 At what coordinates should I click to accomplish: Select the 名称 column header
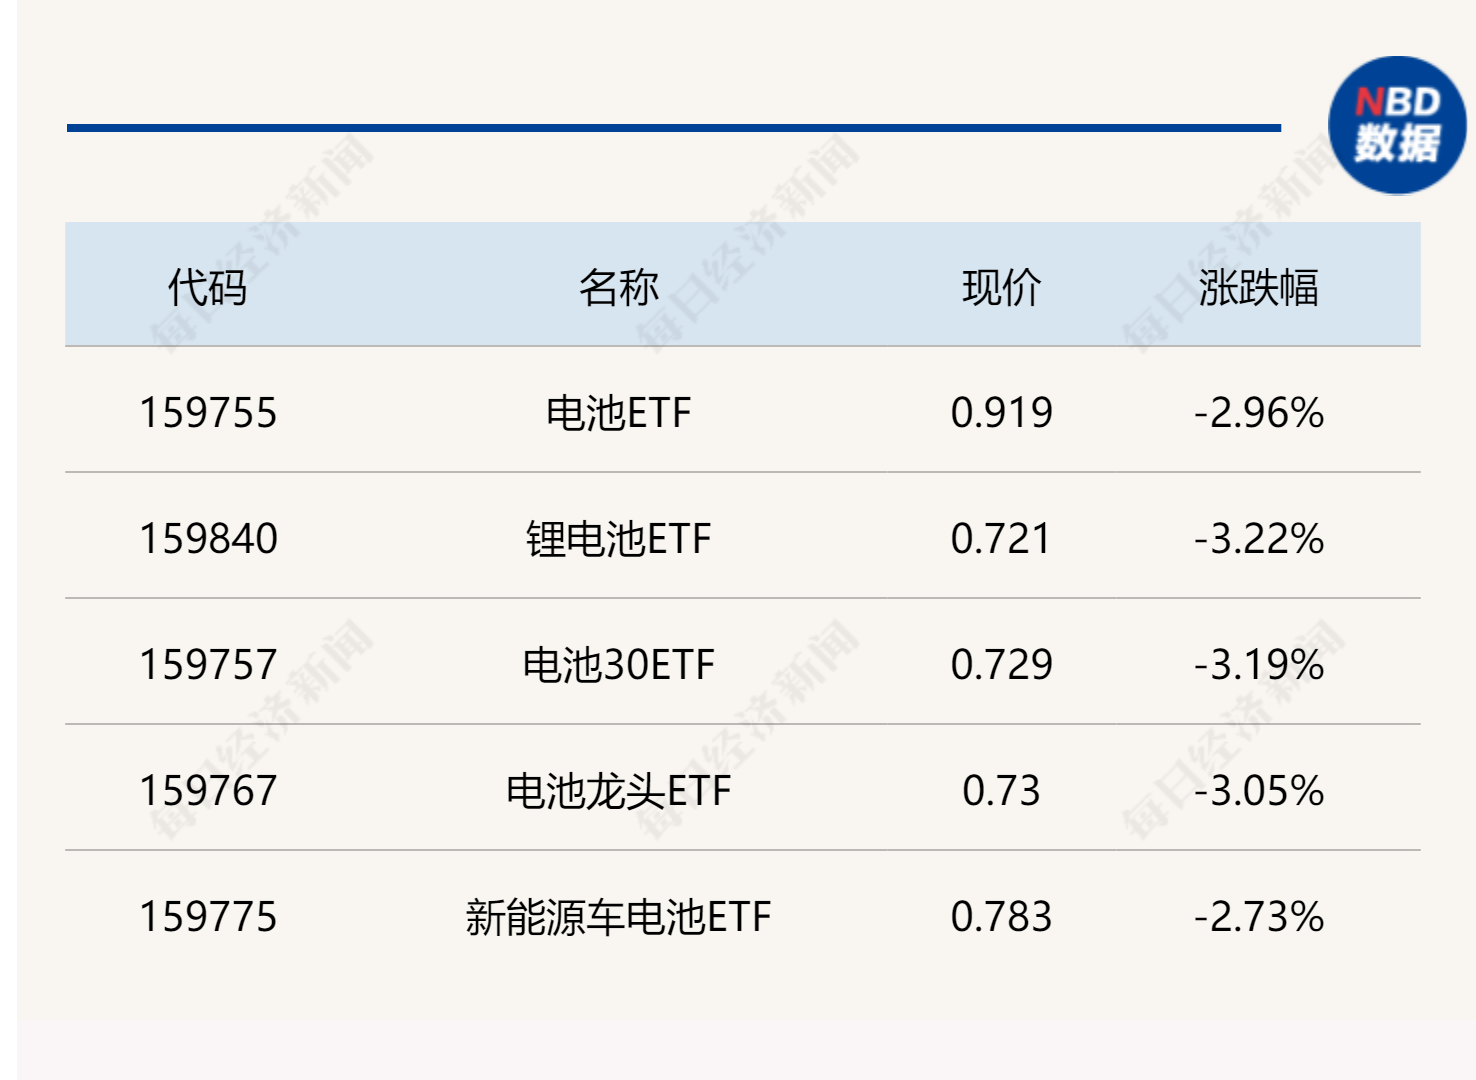pyautogui.click(x=619, y=287)
